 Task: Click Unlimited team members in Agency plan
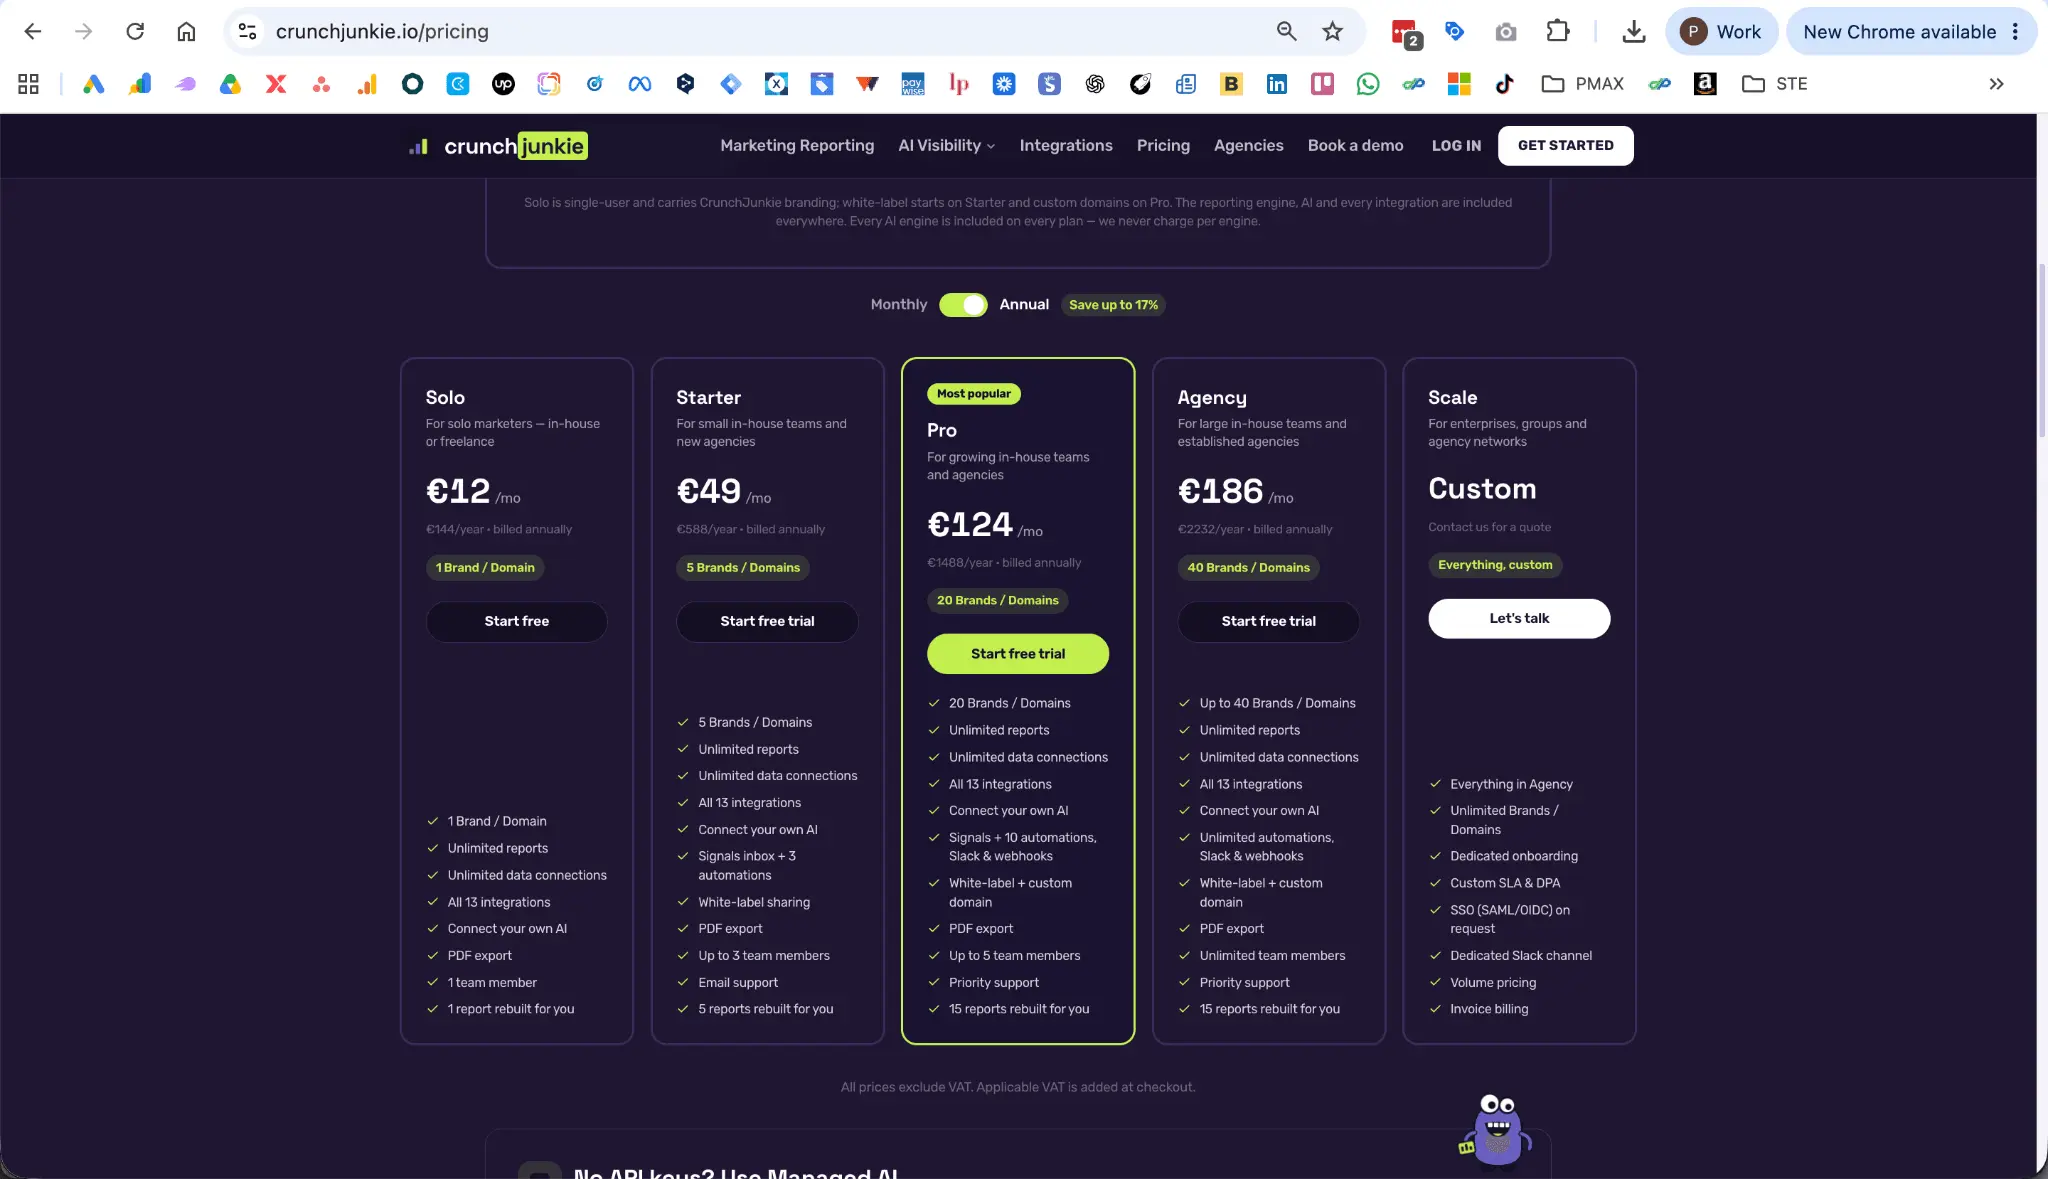1272,956
